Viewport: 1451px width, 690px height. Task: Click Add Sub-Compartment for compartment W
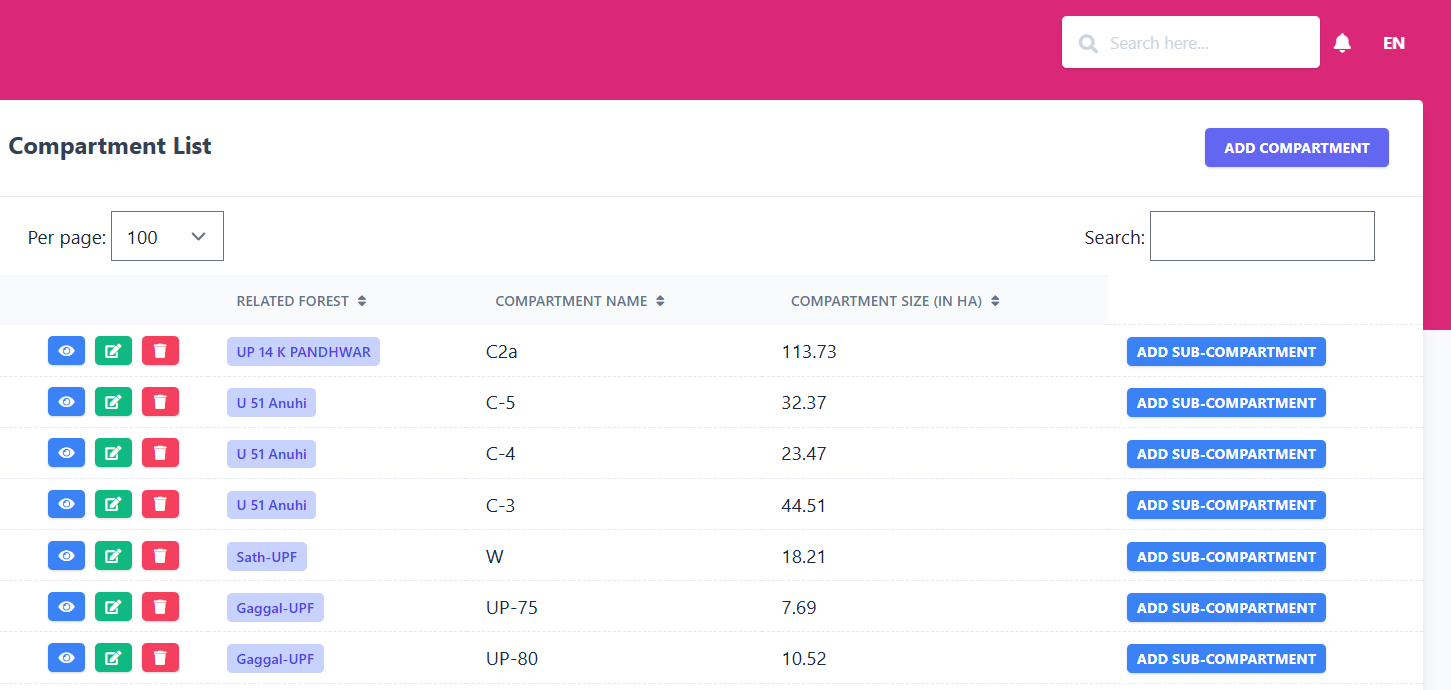pyautogui.click(x=1226, y=556)
